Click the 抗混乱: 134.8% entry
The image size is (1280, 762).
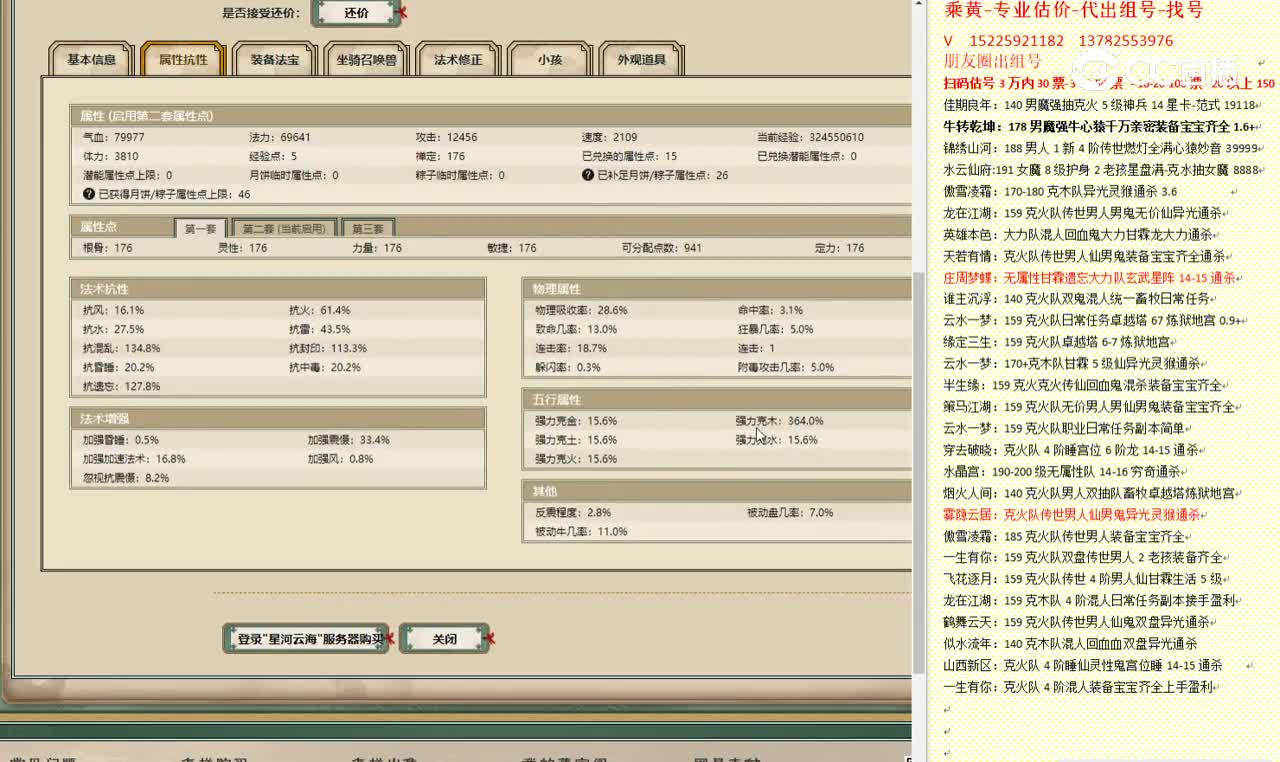pyautogui.click(x=121, y=348)
